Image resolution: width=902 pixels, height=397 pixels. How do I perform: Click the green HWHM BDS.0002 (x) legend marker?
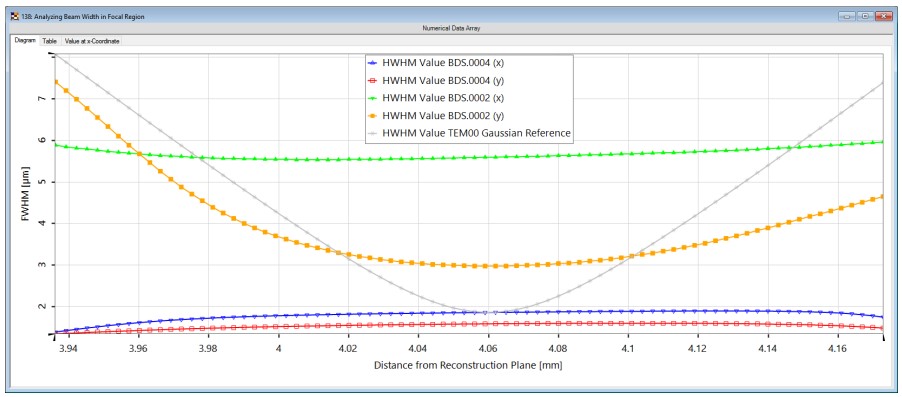(x=372, y=98)
